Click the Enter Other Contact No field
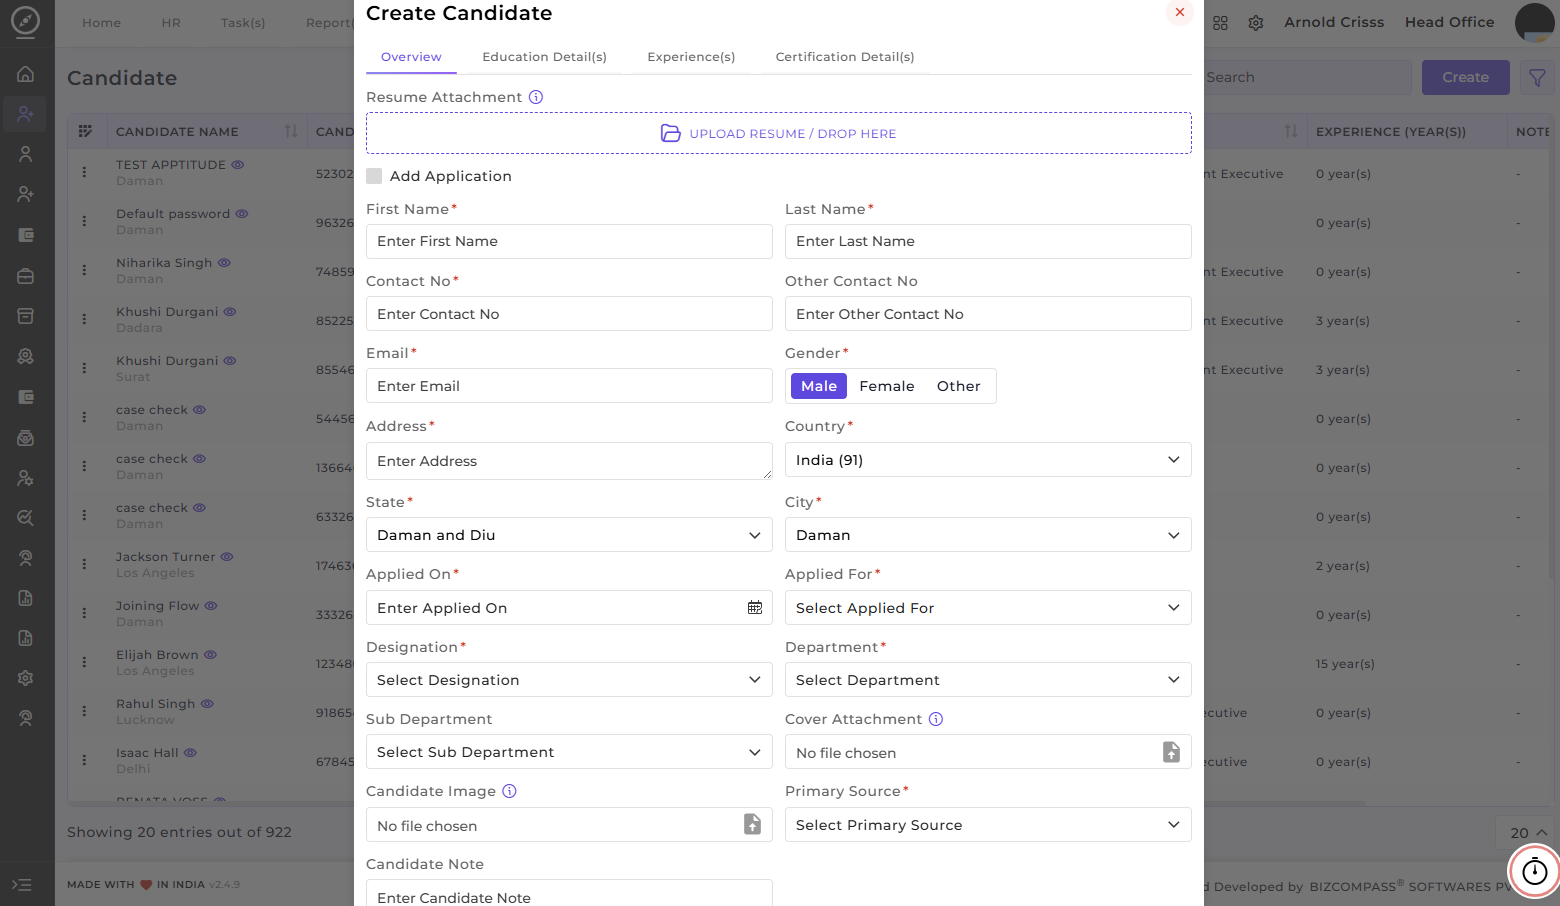This screenshot has height=906, width=1560. point(988,314)
